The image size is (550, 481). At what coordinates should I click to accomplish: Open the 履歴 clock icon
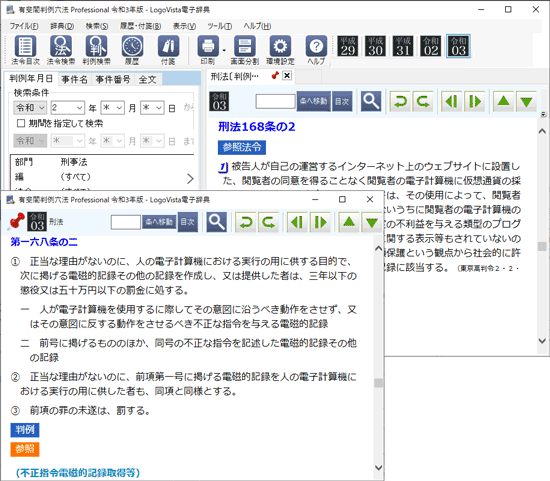coord(132,47)
